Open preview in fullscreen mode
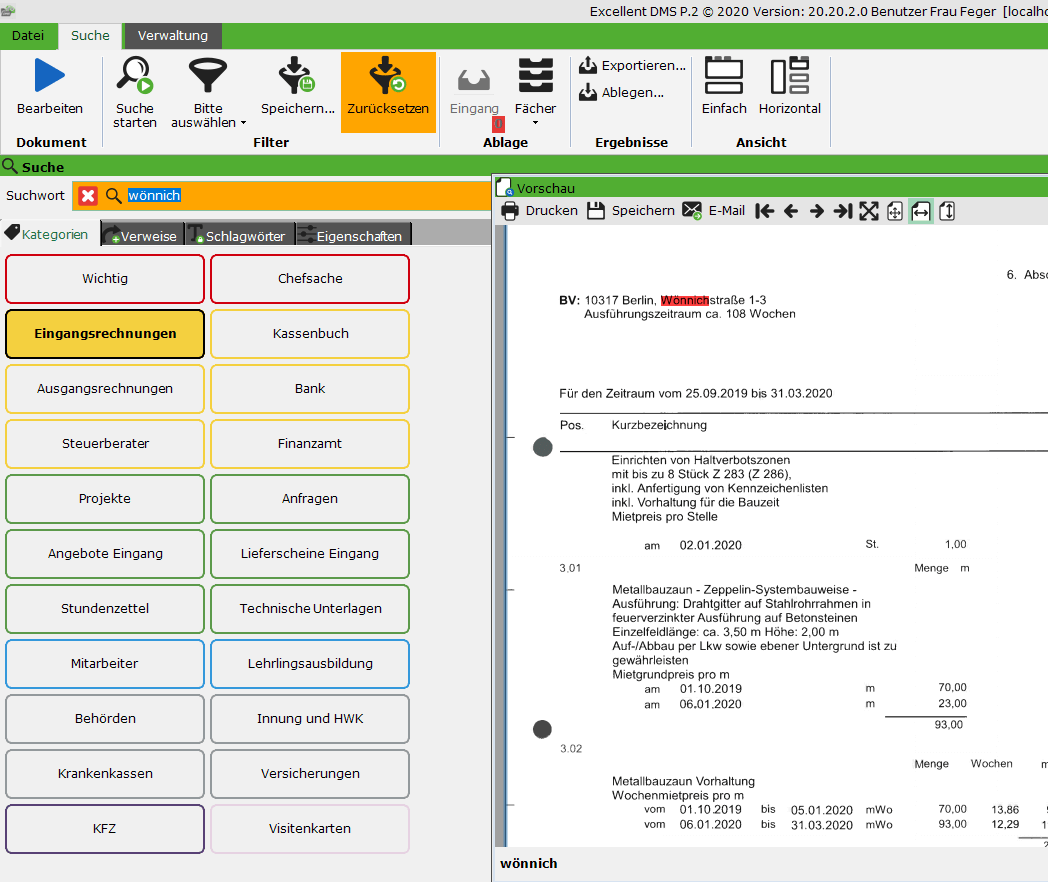This screenshot has height=882, width=1048. [869, 211]
